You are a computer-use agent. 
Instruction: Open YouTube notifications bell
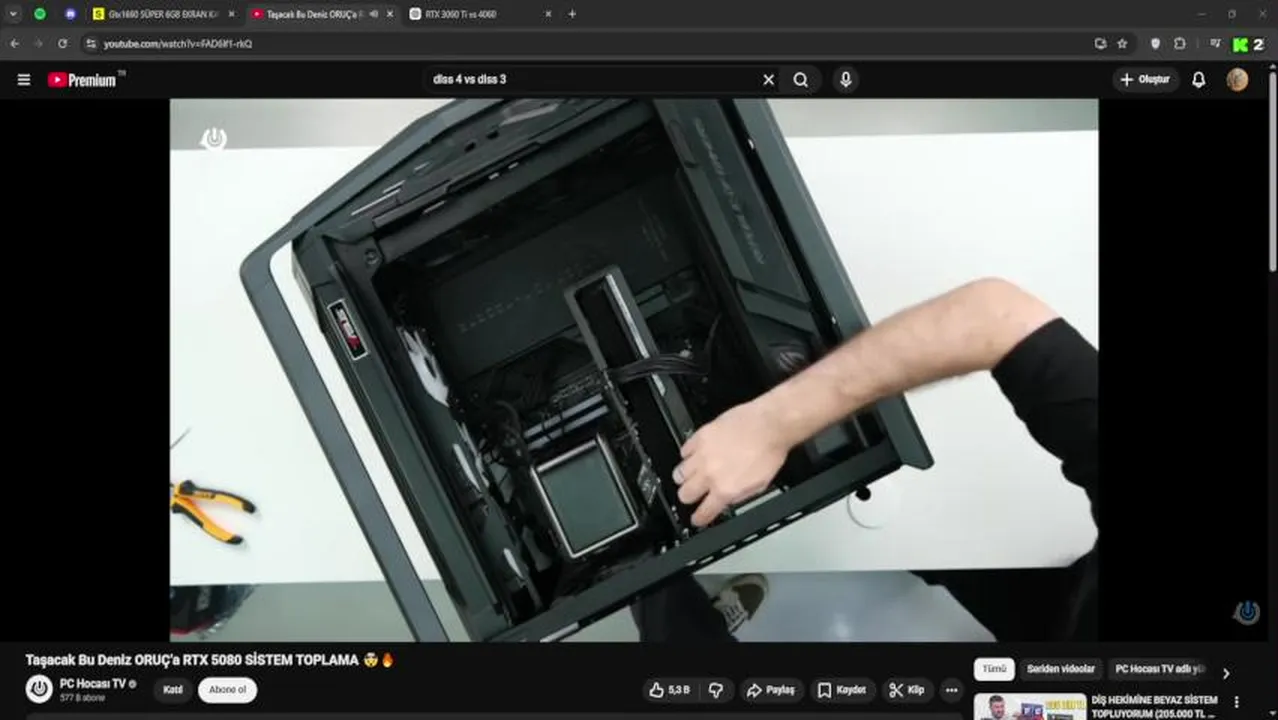[x=1198, y=80]
